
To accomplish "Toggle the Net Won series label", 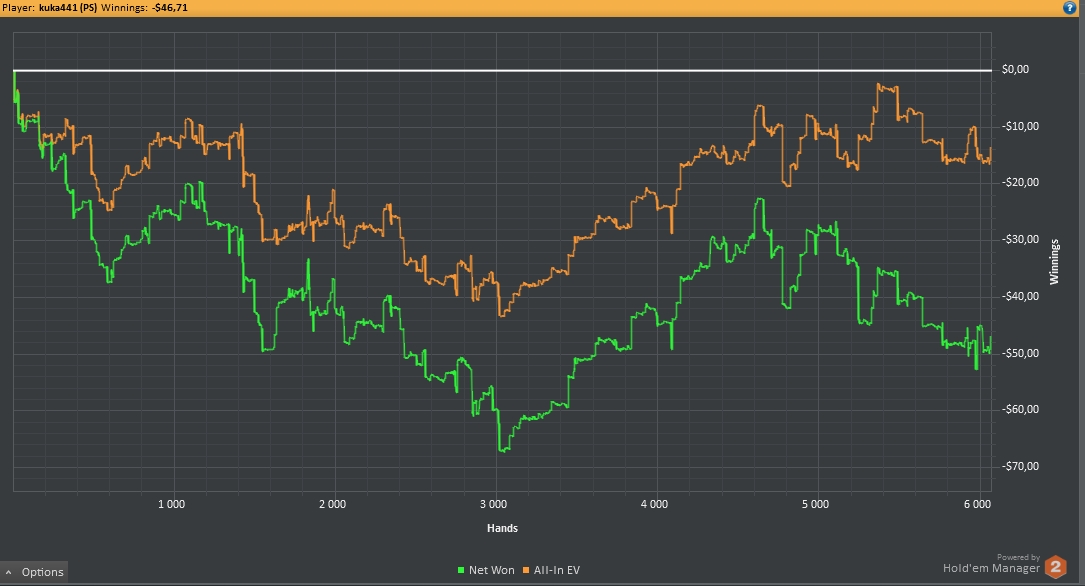I will (x=491, y=570).
